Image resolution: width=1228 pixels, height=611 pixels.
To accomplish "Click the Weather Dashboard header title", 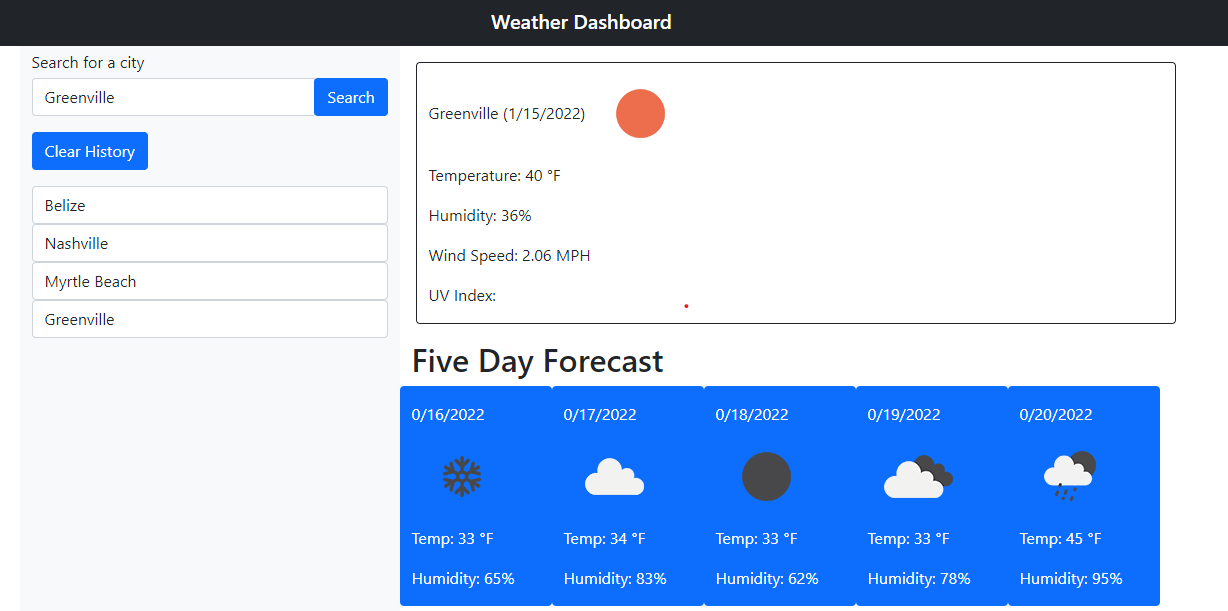I will [x=581, y=22].
